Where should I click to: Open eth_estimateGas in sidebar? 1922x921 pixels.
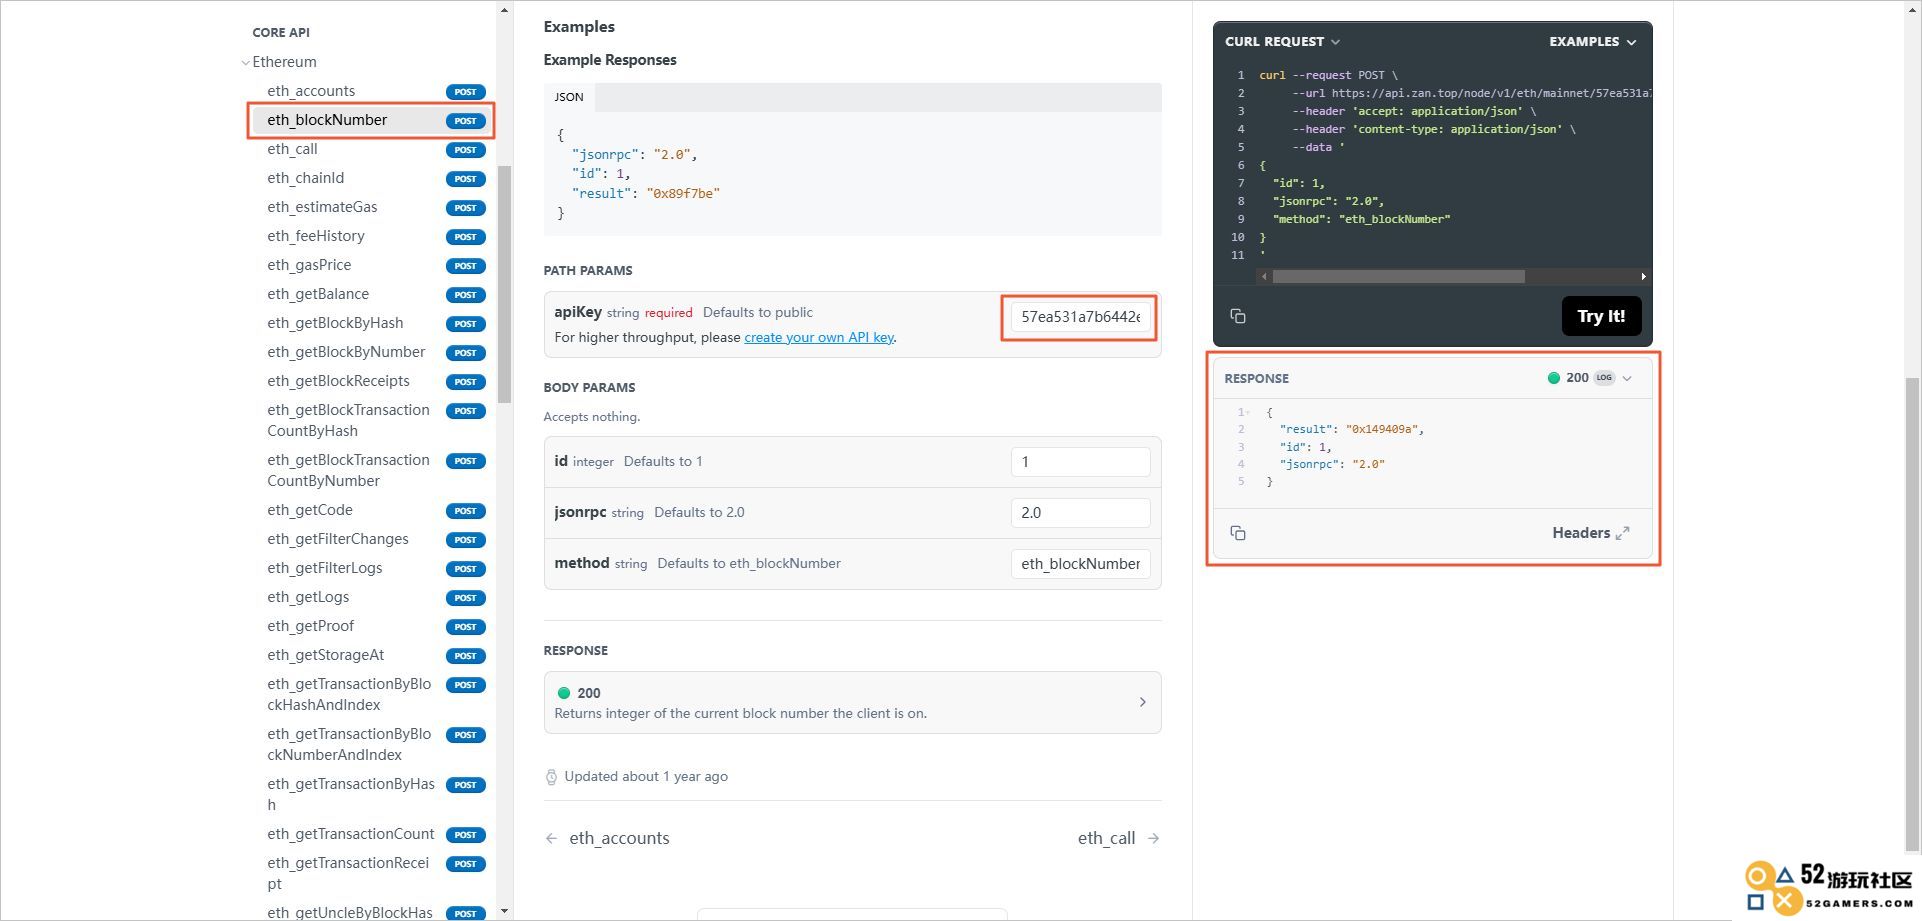pyautogui.click(x=370, y=207)
